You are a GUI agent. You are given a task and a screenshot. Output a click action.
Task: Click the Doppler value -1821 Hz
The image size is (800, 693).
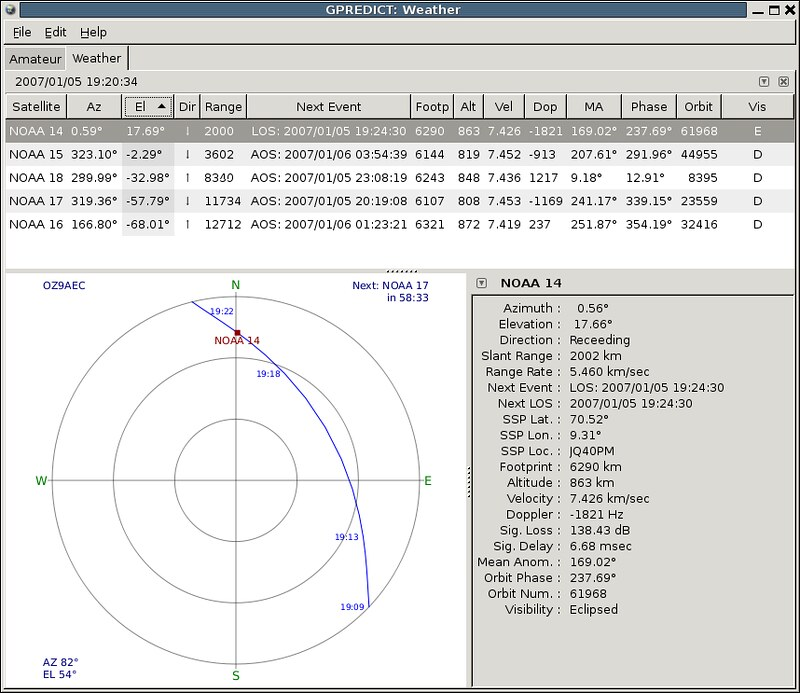click(596, 514)
